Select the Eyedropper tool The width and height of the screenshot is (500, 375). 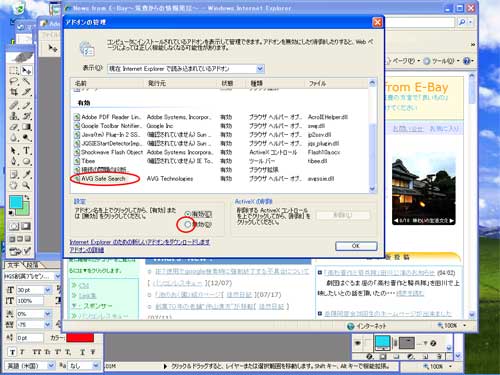click(x=26, y=174)
